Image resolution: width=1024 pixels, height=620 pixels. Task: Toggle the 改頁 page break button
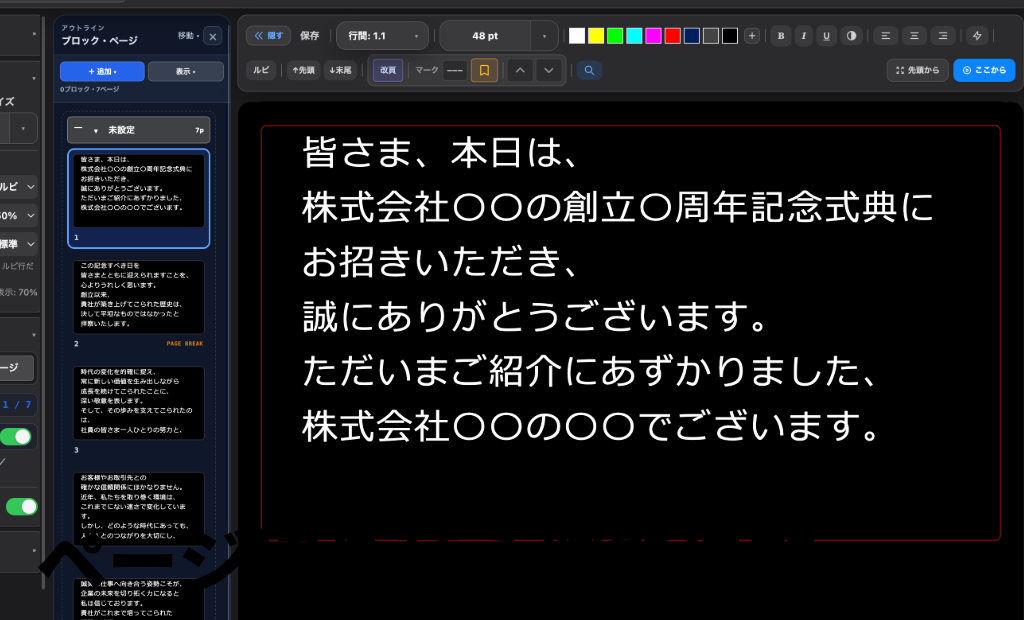tap(388, 70)
